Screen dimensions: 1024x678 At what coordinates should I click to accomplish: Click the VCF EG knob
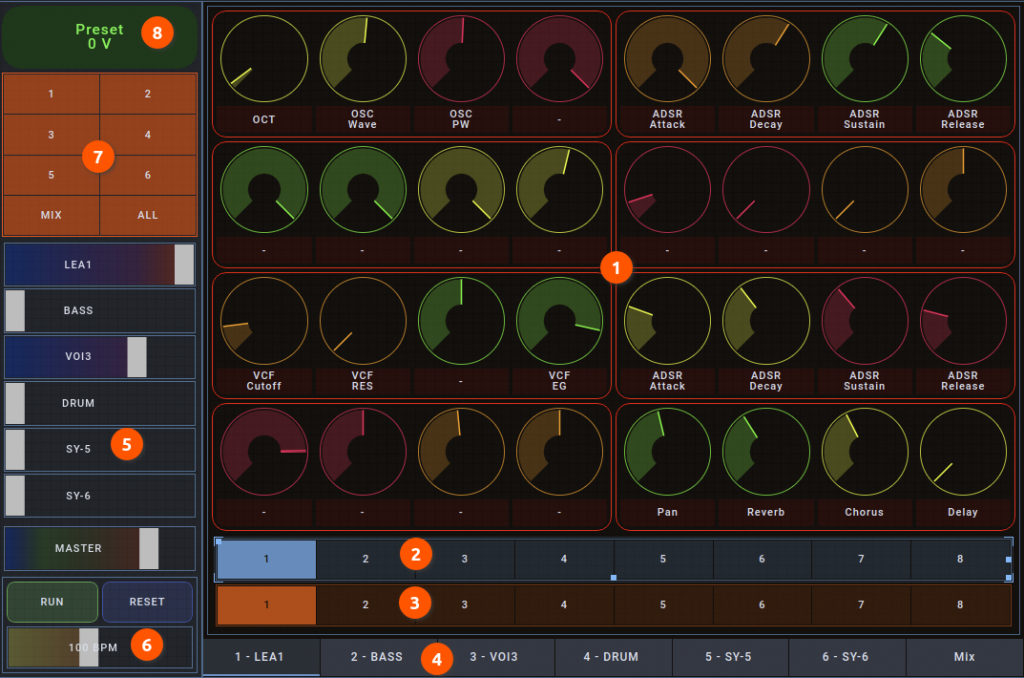coord(560,321)
